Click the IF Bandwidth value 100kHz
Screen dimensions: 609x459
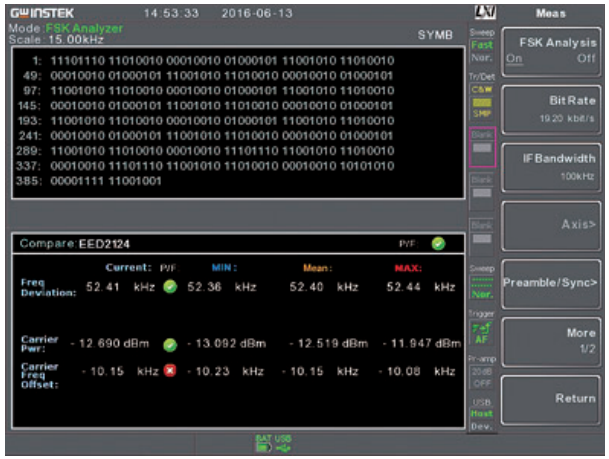coord(577,177)
